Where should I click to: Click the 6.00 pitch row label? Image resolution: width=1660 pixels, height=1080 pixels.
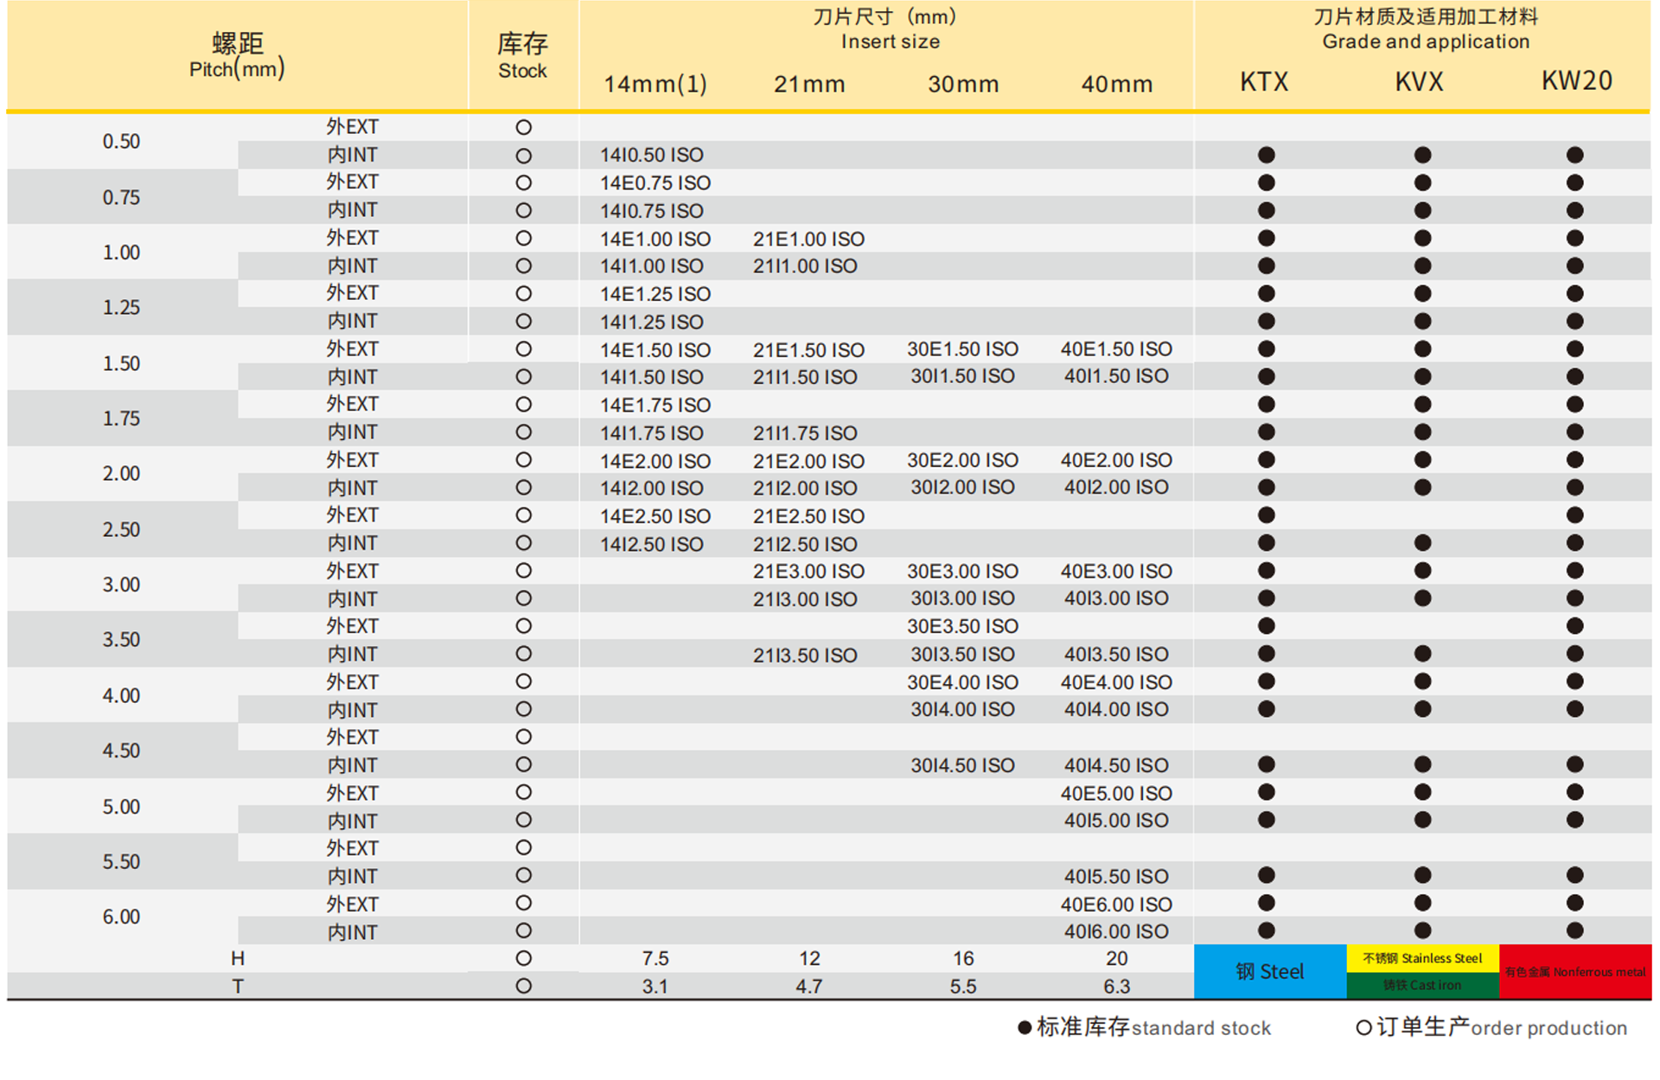point(121,917)
